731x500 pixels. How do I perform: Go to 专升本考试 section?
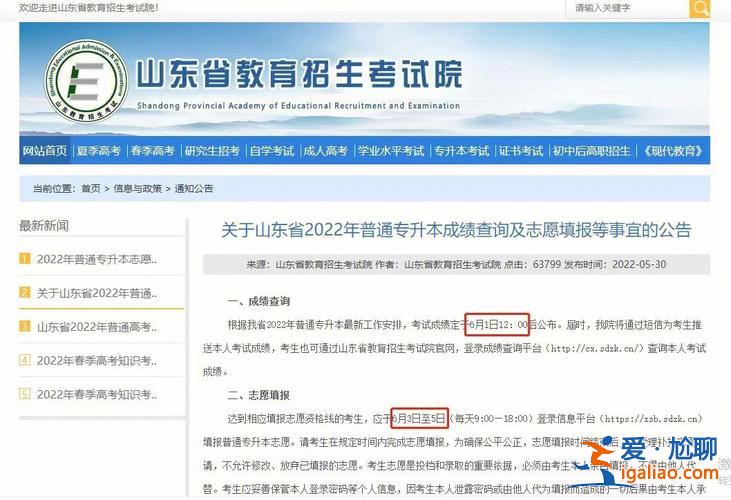click(x=462, y=151)
